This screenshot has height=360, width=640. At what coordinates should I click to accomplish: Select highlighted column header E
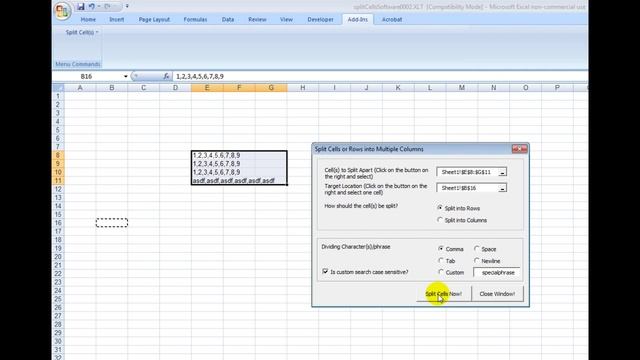pyautogui.click(x=207, y=88)
